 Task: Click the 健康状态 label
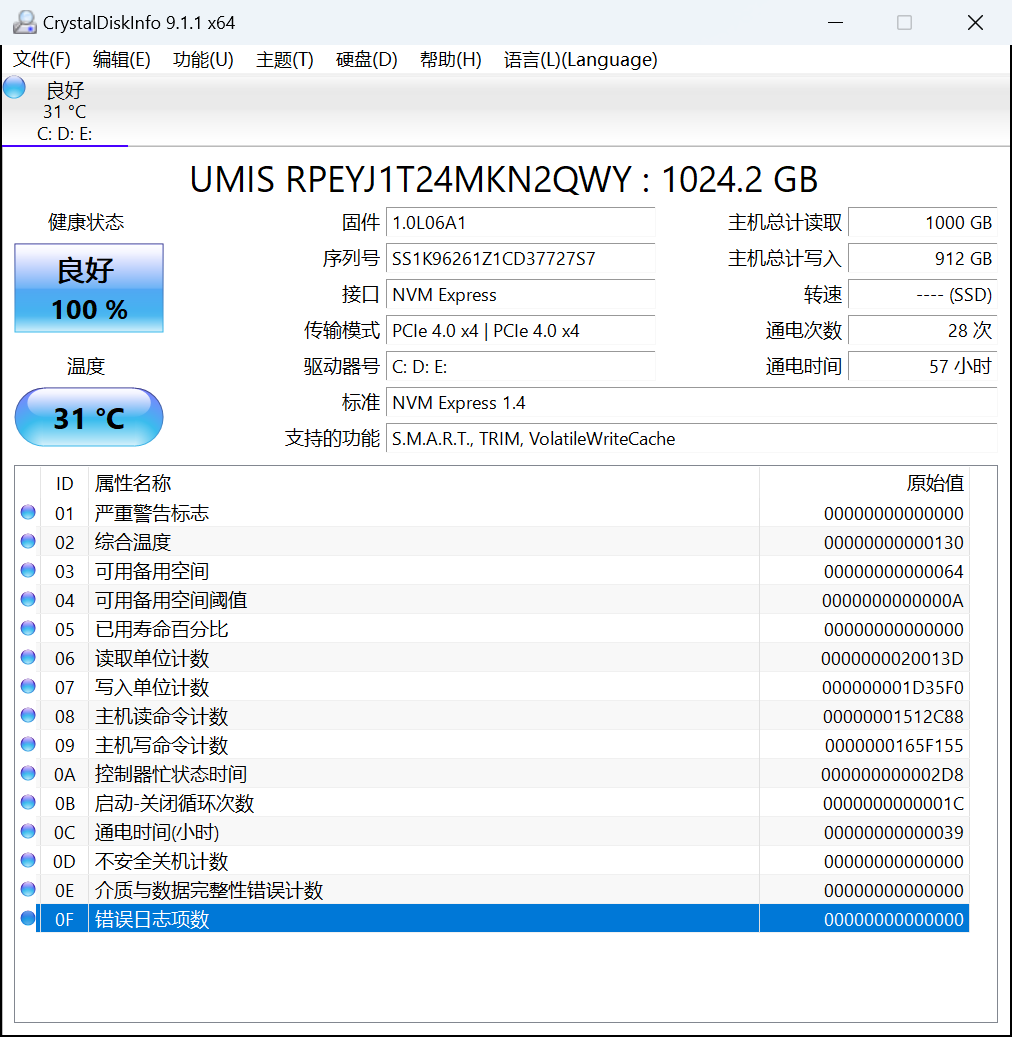86,222
